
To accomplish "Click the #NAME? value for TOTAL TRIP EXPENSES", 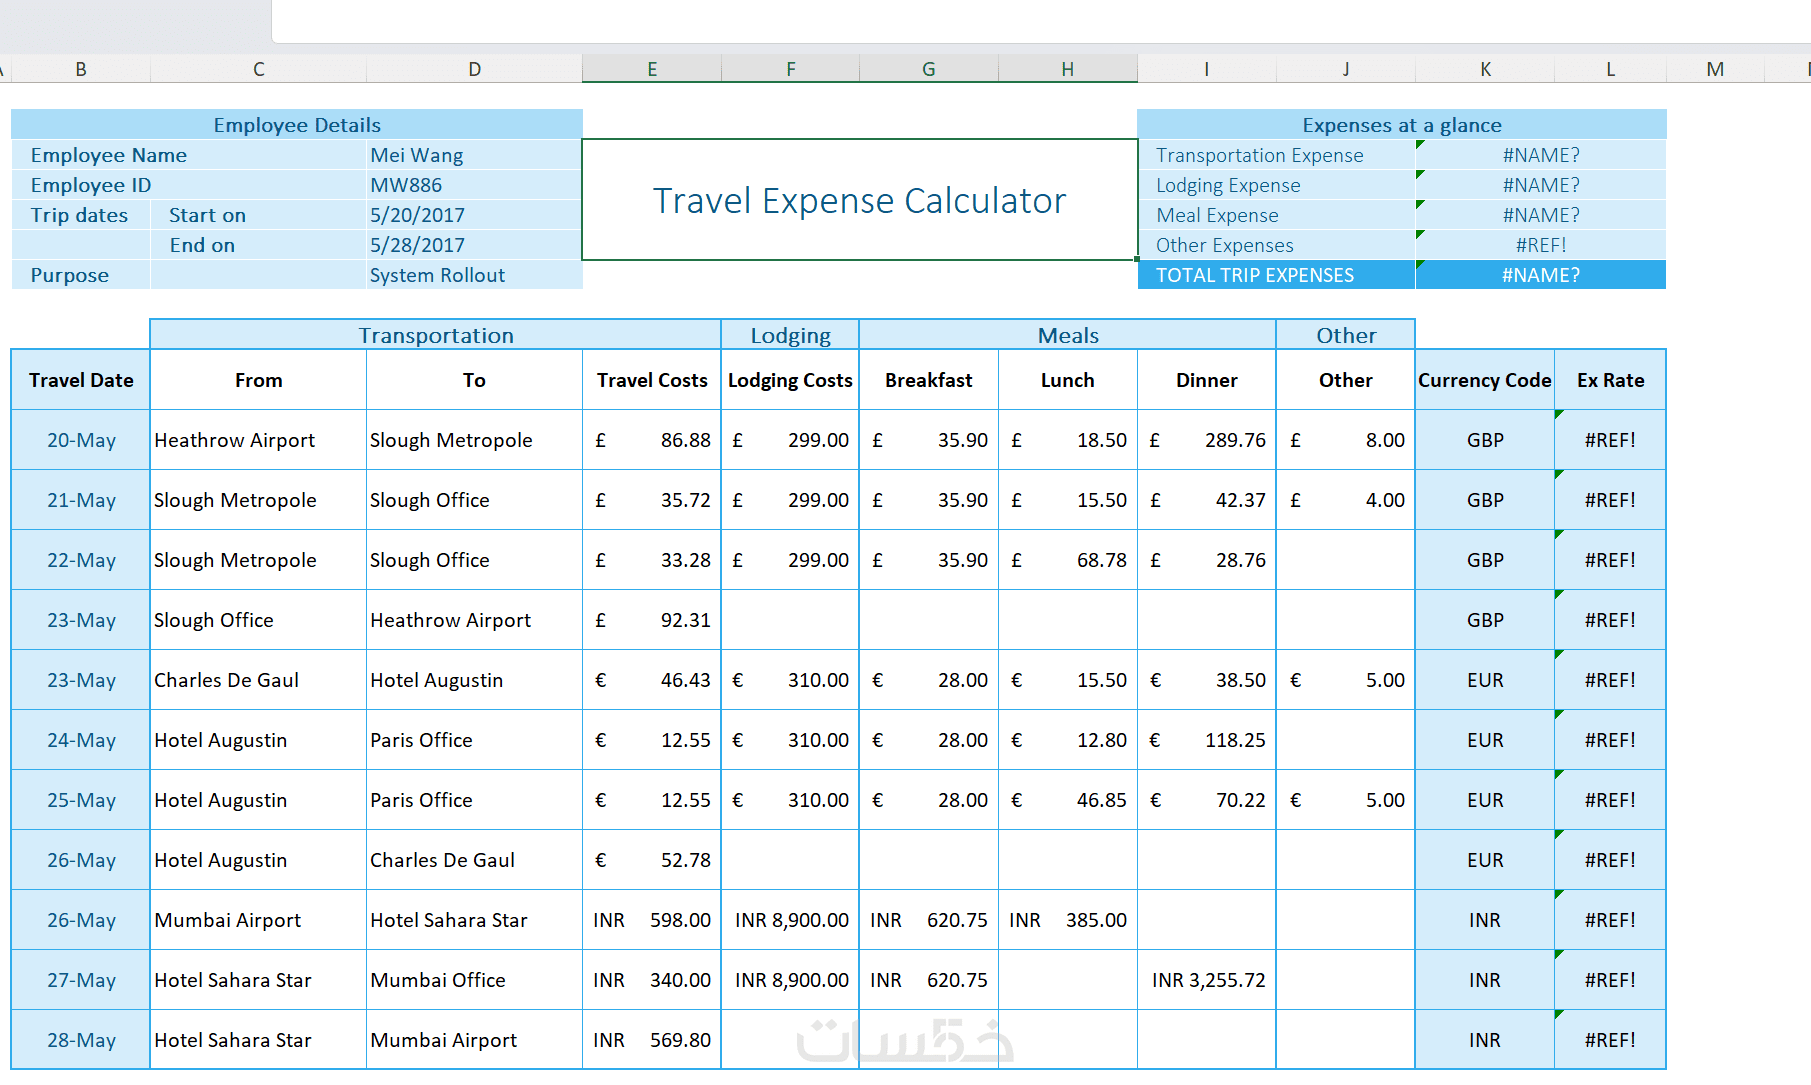I will pyautogui.click(x=1541, y=275).
